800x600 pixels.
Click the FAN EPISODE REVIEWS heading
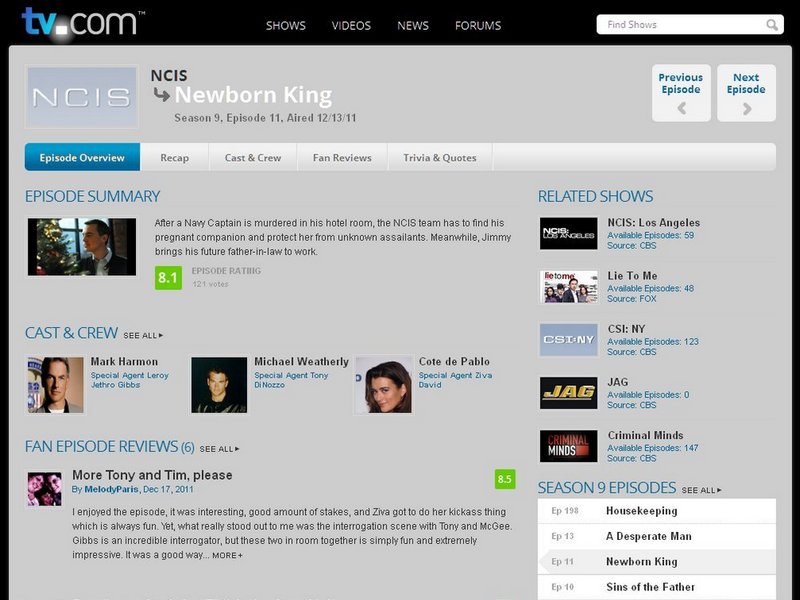point(110,446)
